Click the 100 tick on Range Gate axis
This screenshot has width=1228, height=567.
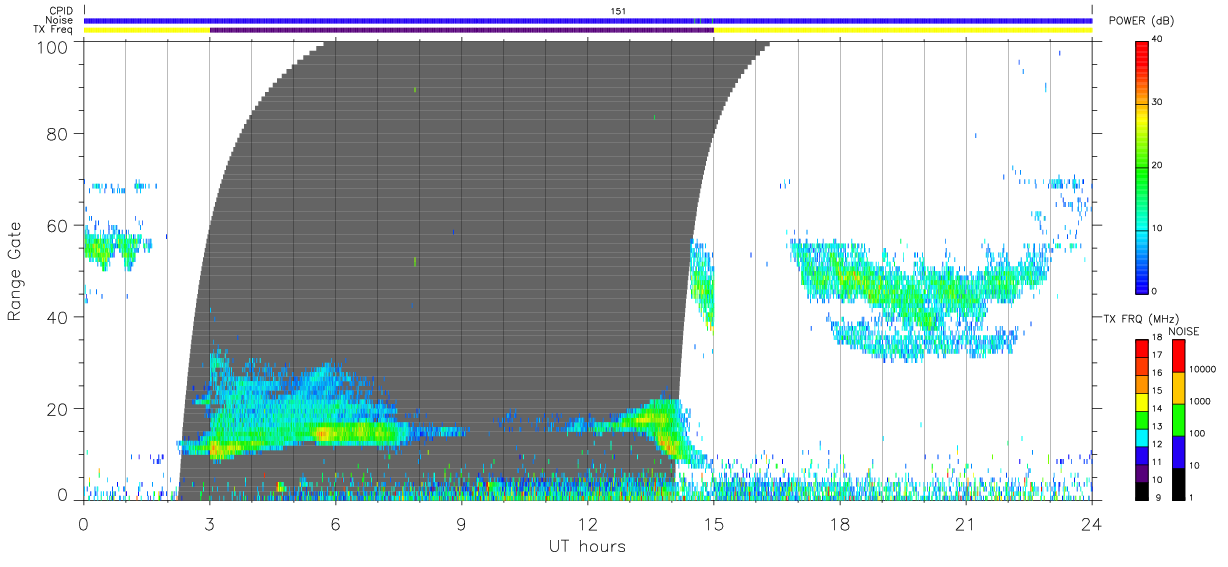click(51, 46)
